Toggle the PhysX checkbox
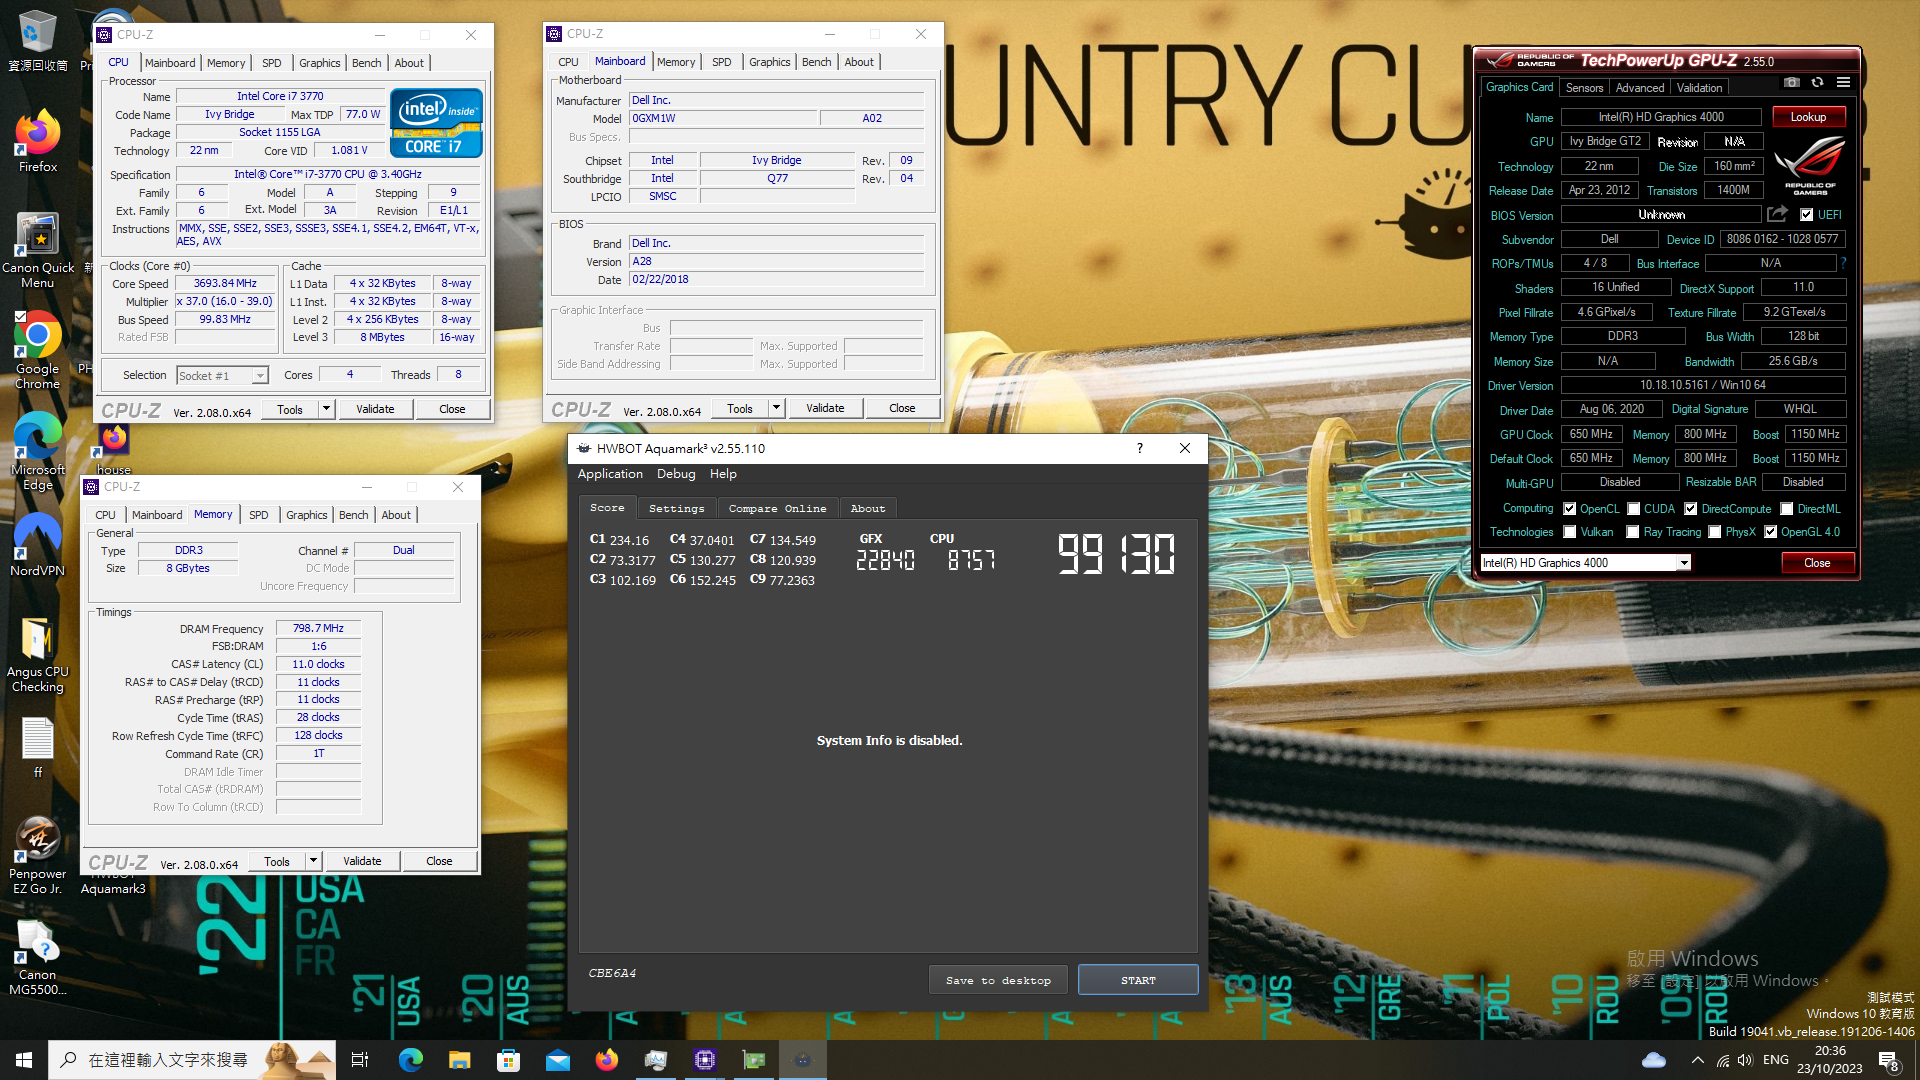 tap(1714, 532)
